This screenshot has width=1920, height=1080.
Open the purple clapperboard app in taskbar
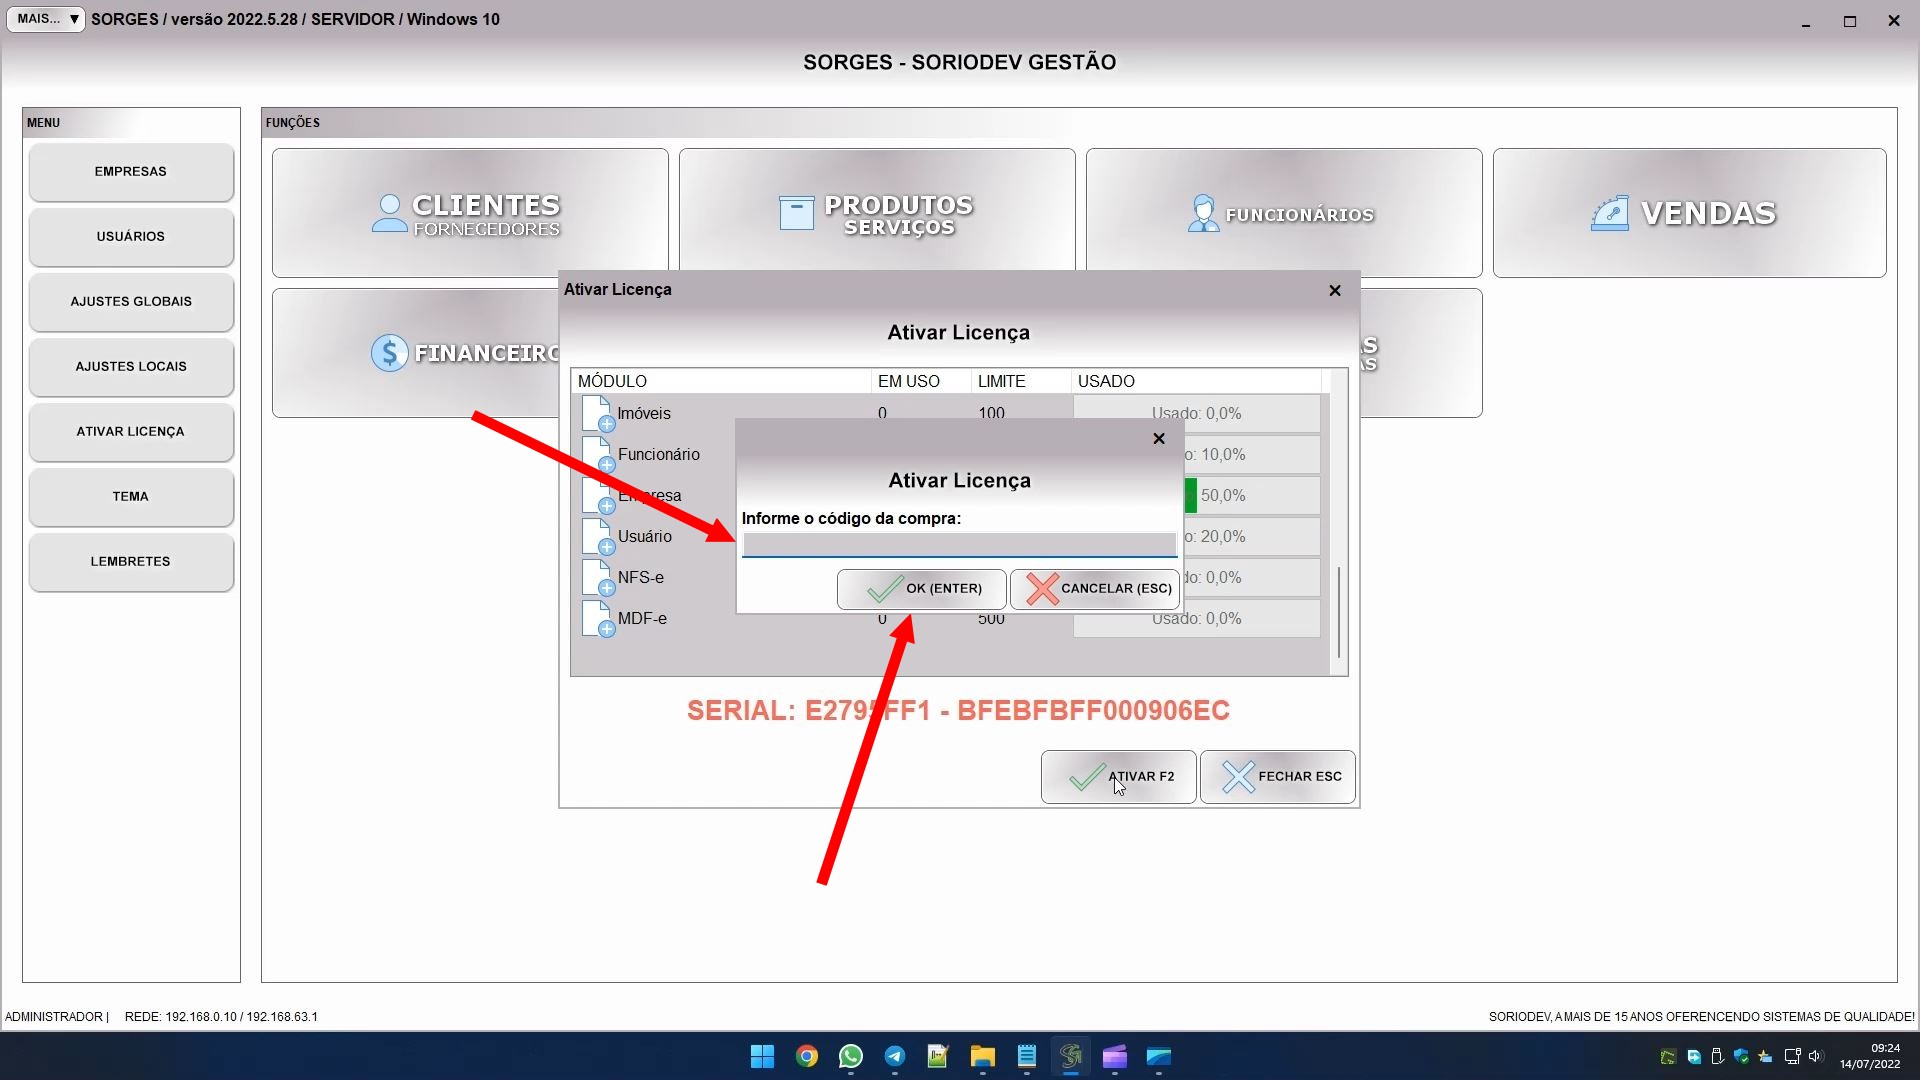[1115, 1057]
